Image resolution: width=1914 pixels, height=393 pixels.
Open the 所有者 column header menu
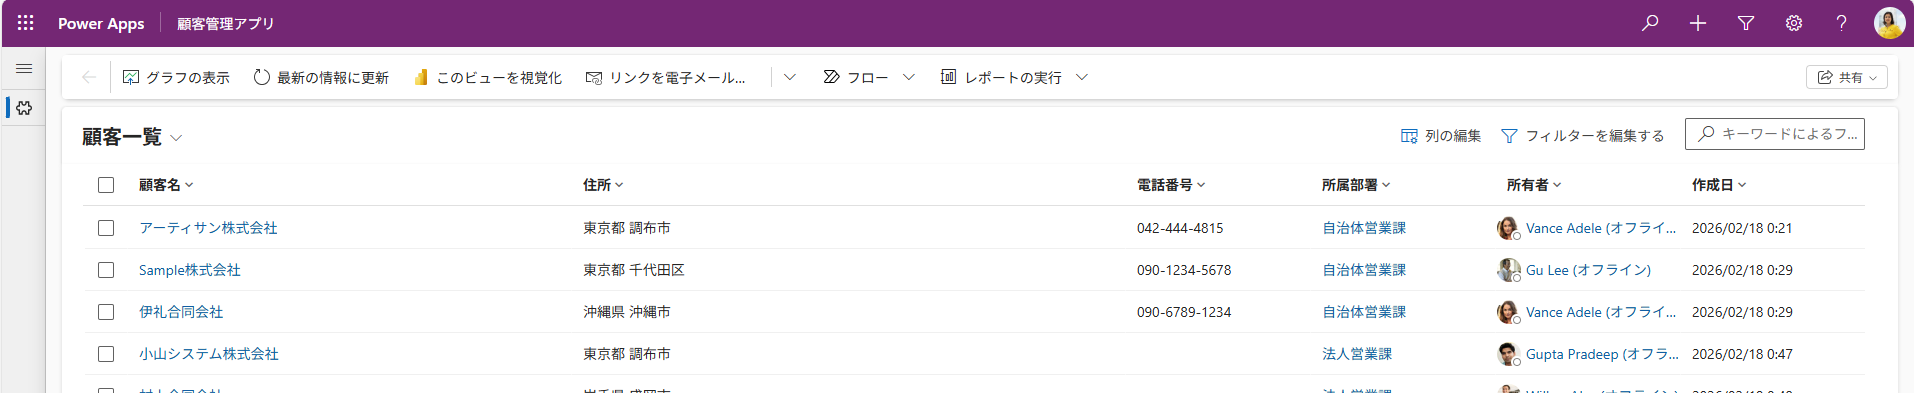click(1534, 185)
